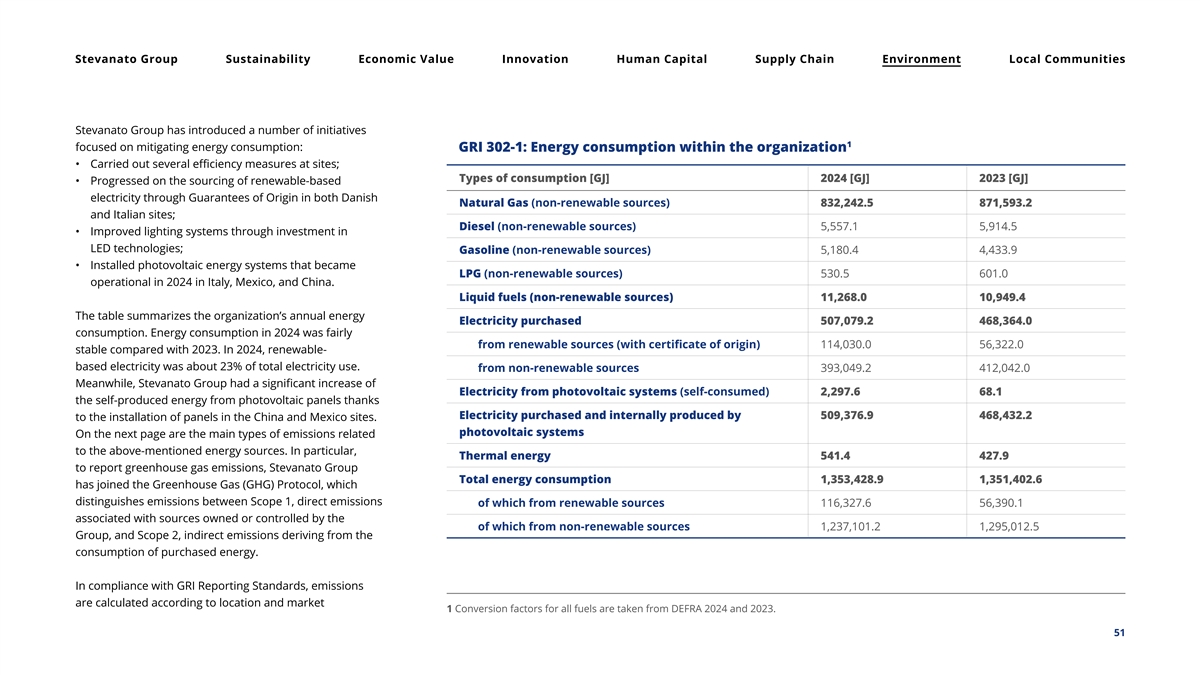Screen dimensions: 1200x675
Task: Open the Innovation section tab
Action: [x=535, y=59]
